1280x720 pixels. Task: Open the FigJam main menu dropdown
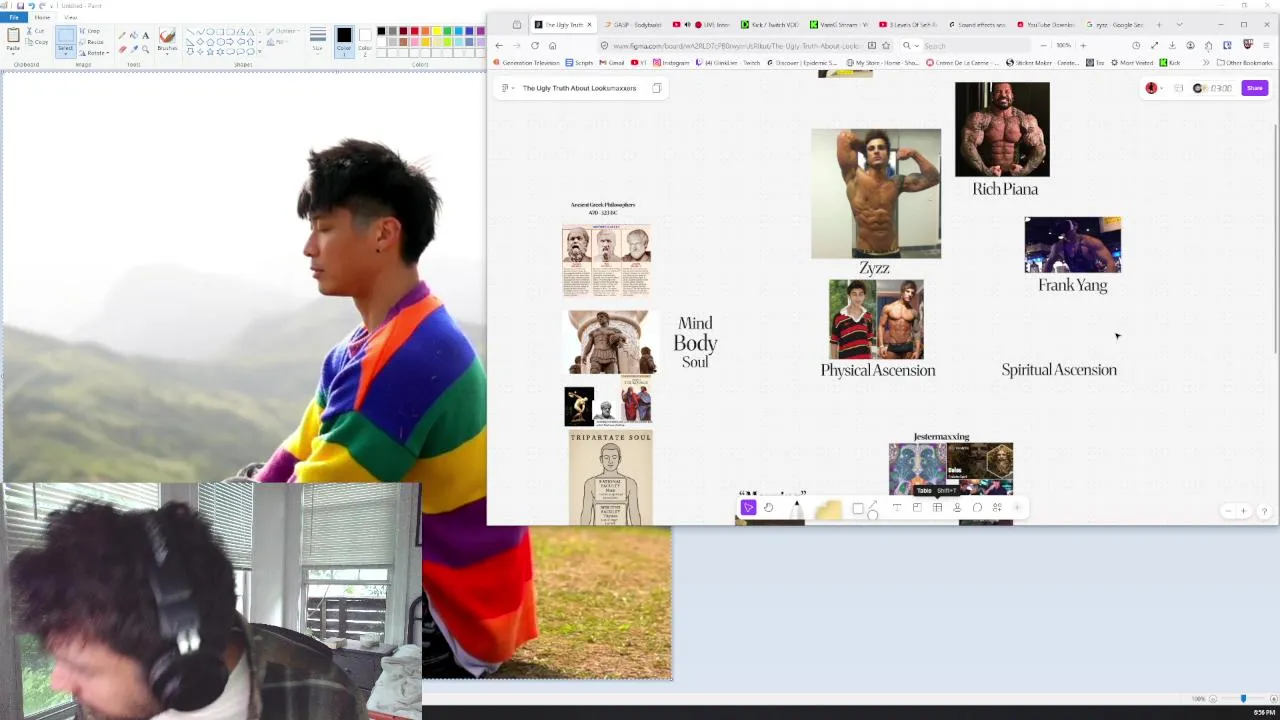click(506, 88)
